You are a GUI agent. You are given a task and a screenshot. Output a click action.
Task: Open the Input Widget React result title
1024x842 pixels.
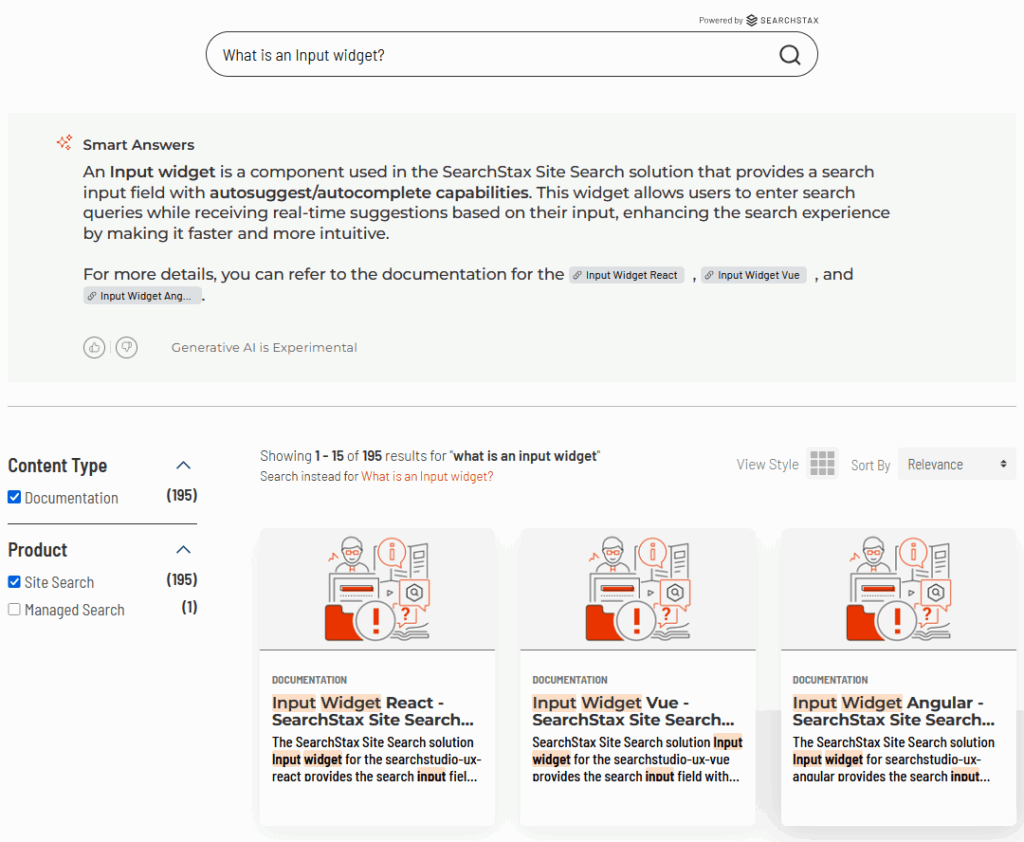[x=372, y=711]
